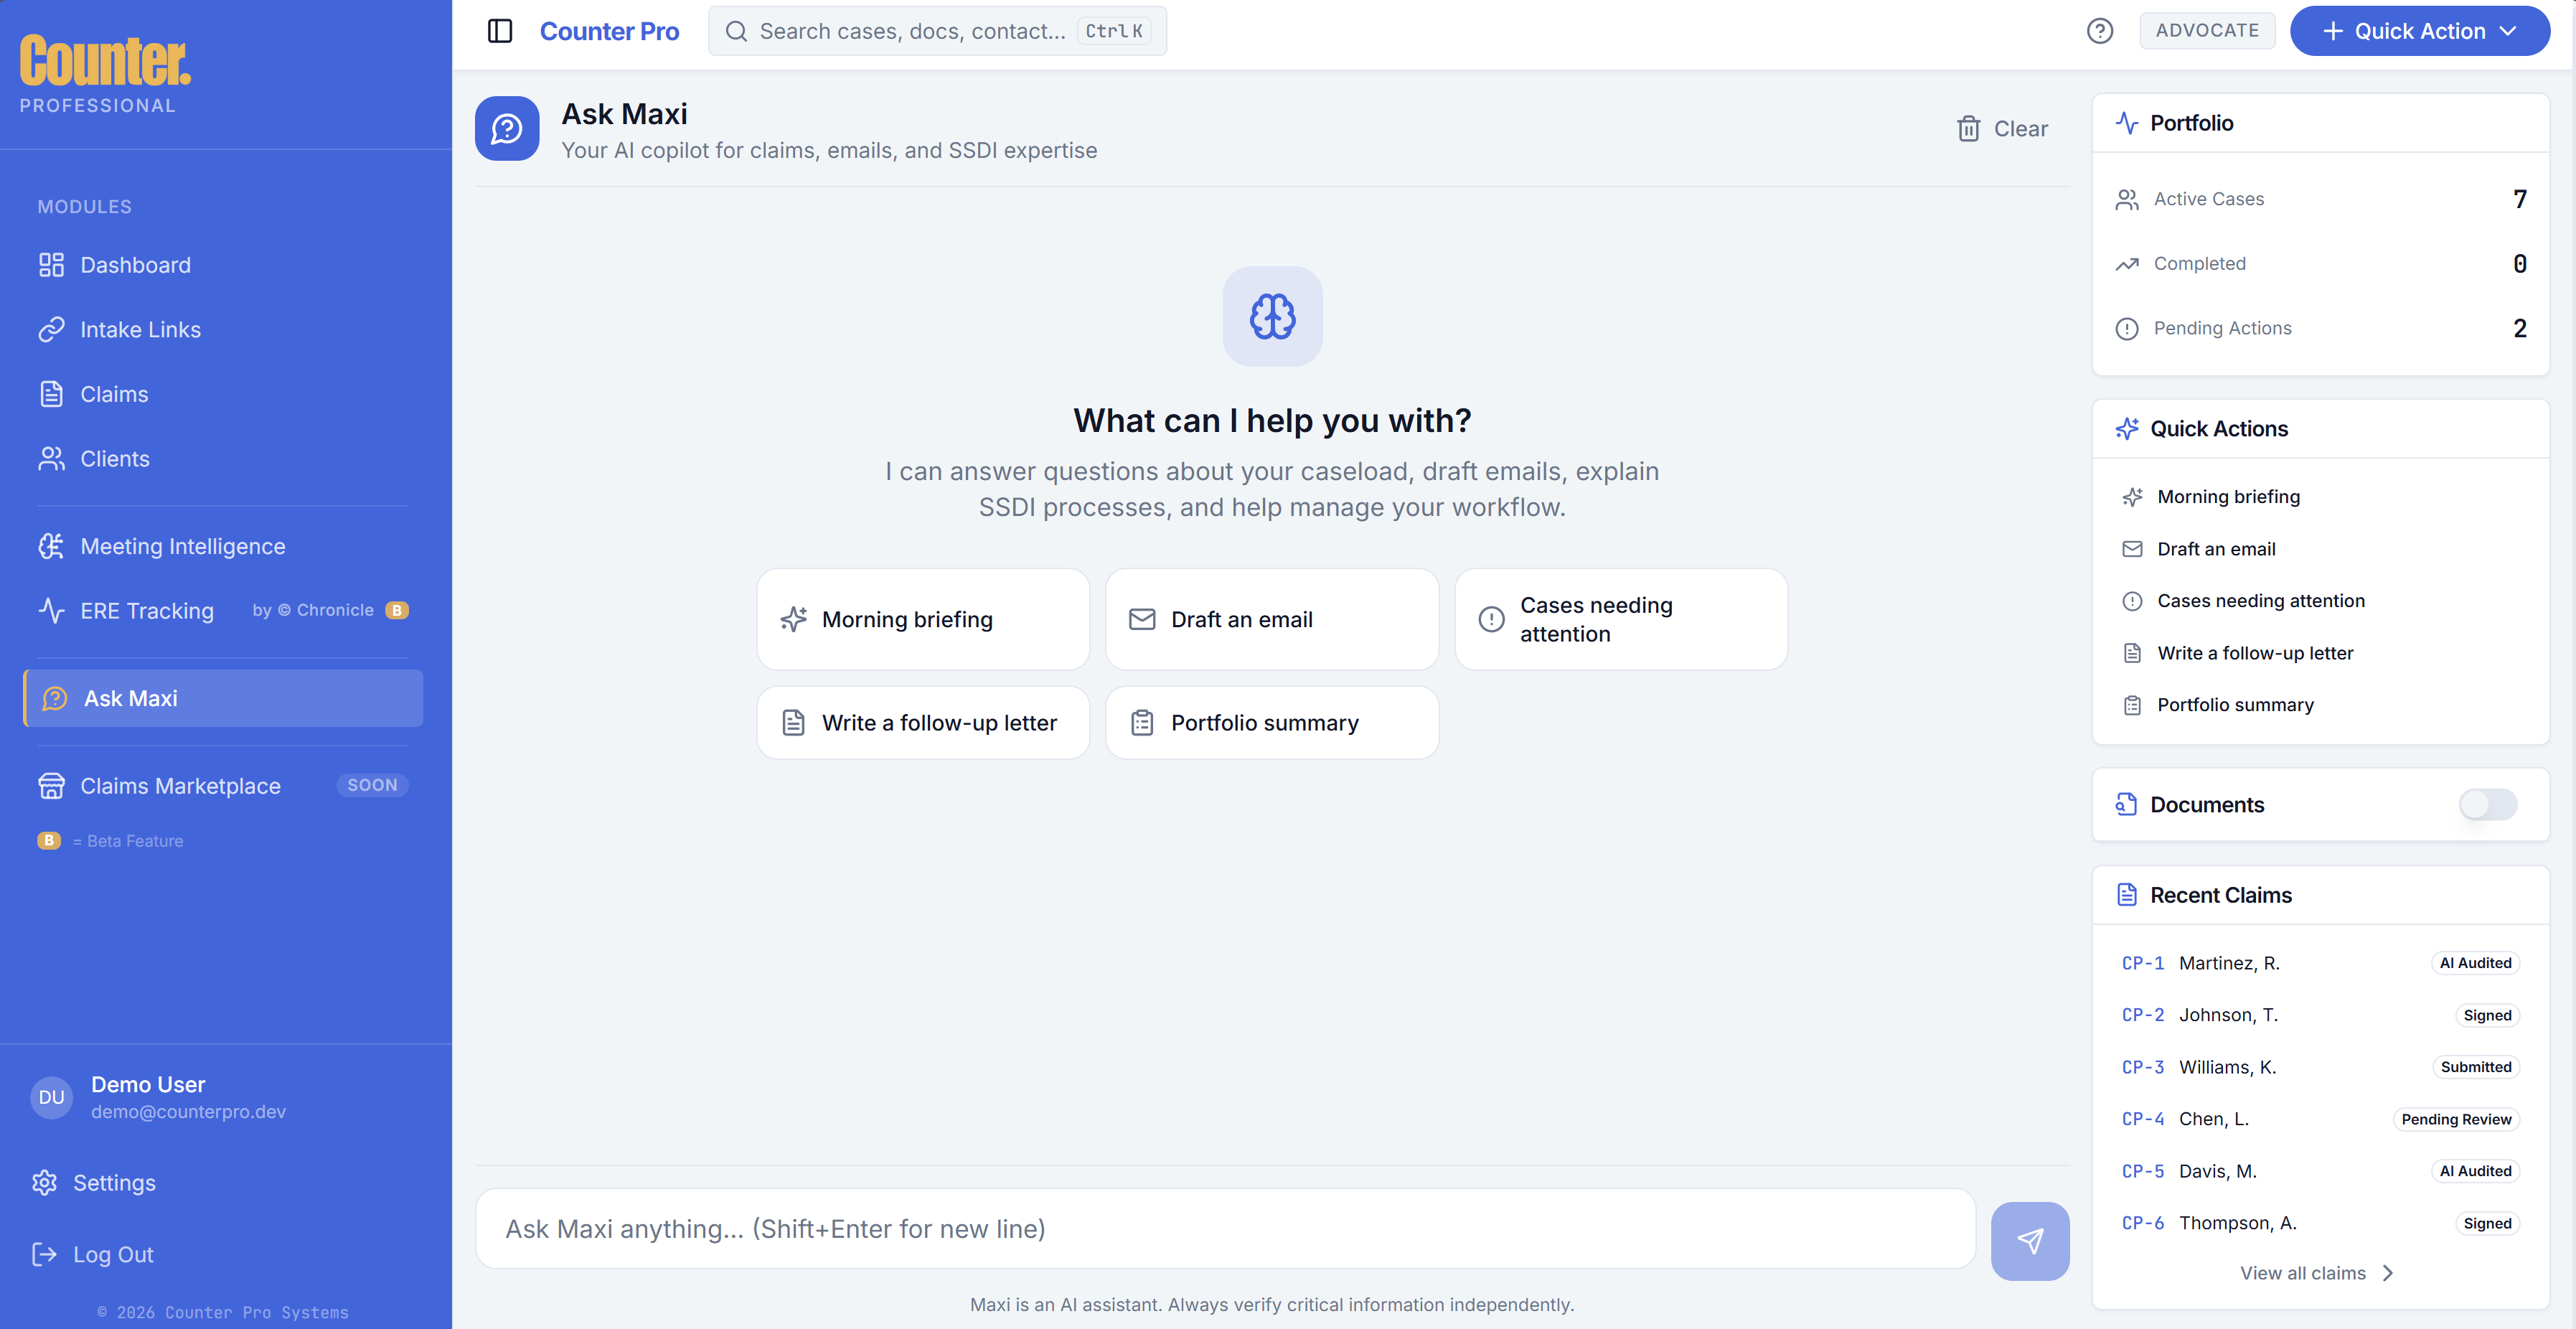Enable the Documents toggle switch
The image size is (2576, 1329).
click(2488, 805)
